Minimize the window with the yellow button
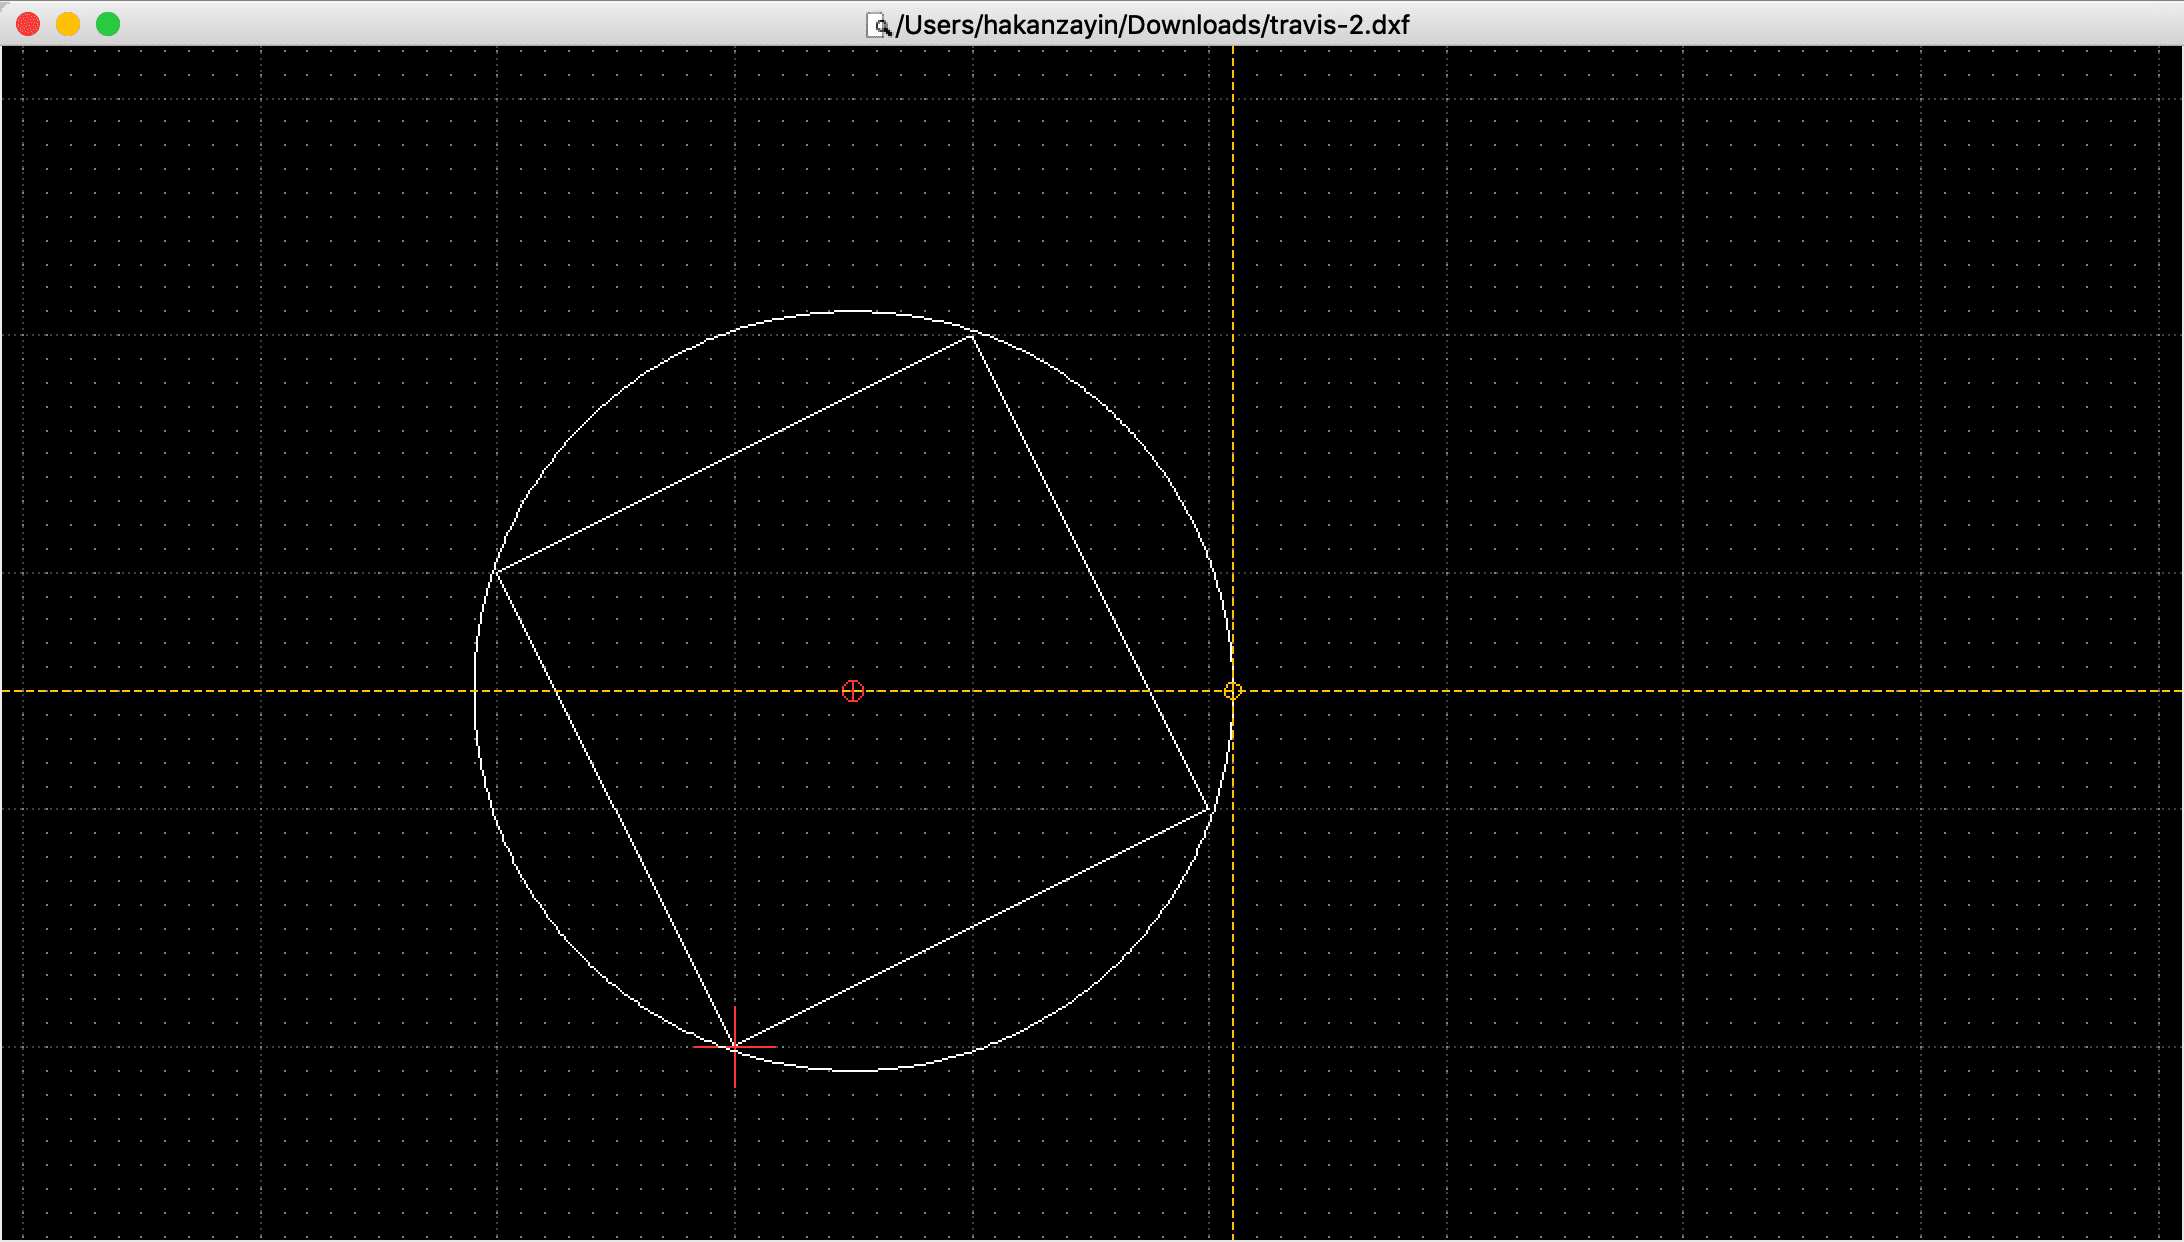 pos(68,24)
